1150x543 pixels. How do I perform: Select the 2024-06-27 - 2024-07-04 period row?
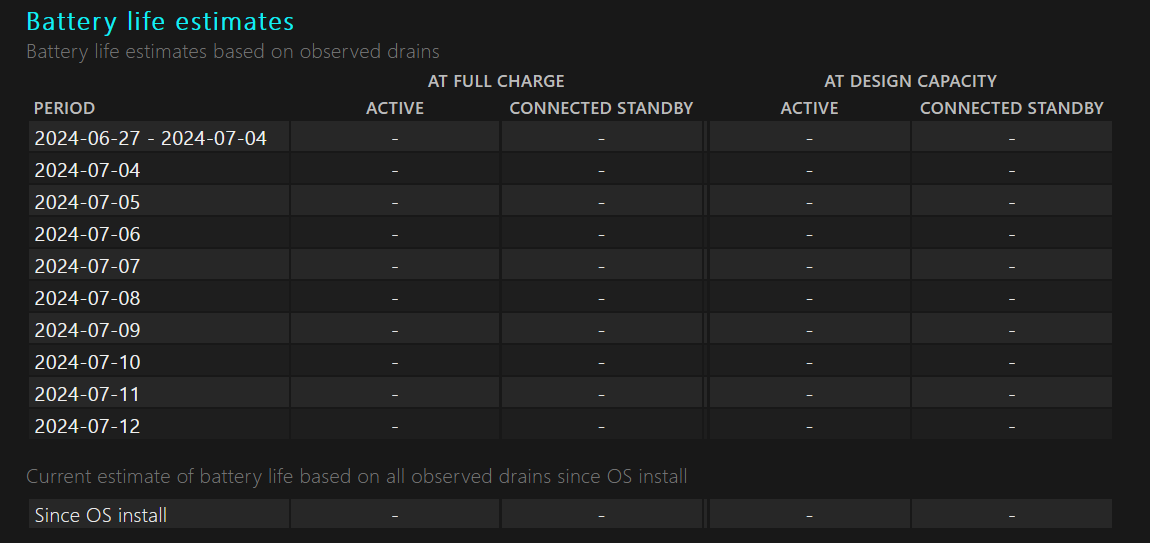pyautogui.click(x=151, y=138)
